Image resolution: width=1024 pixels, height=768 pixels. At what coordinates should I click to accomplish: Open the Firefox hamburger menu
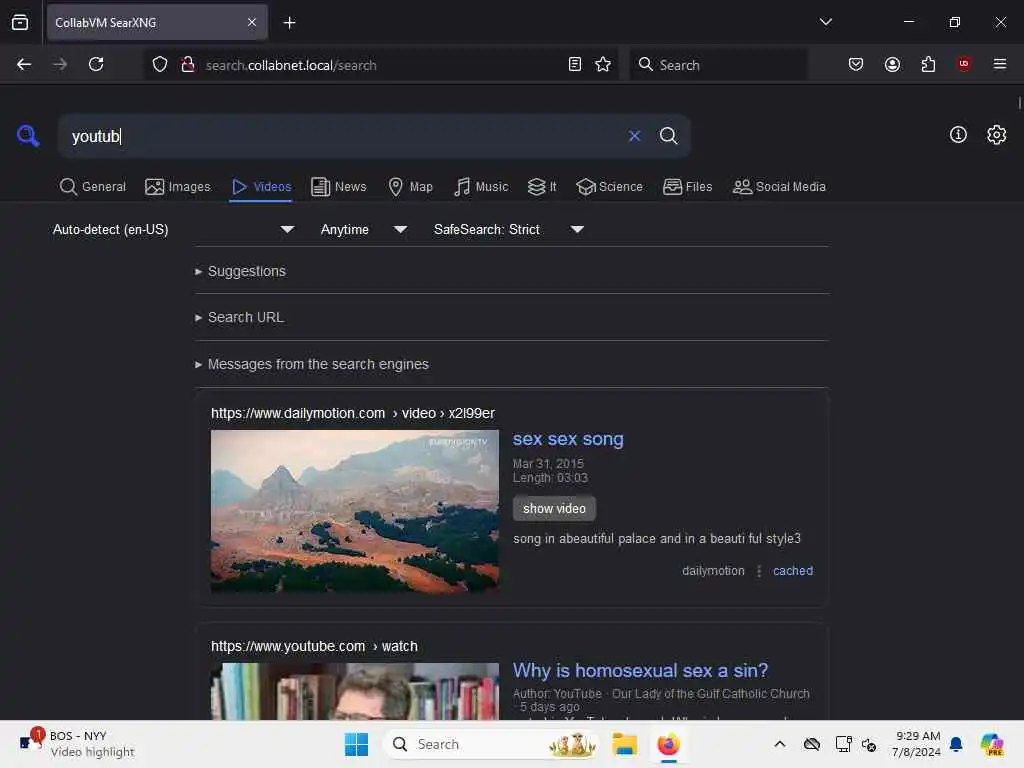999,64
